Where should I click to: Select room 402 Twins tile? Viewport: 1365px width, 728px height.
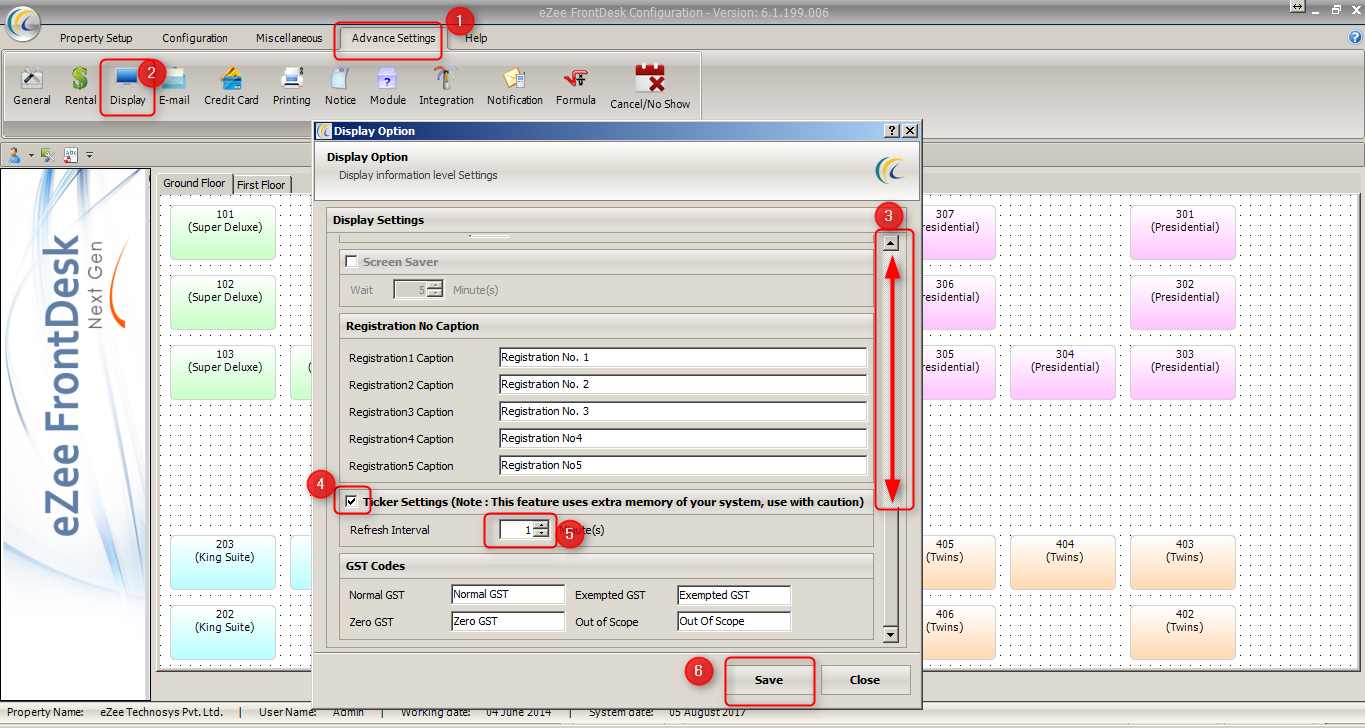(1184, 632)
